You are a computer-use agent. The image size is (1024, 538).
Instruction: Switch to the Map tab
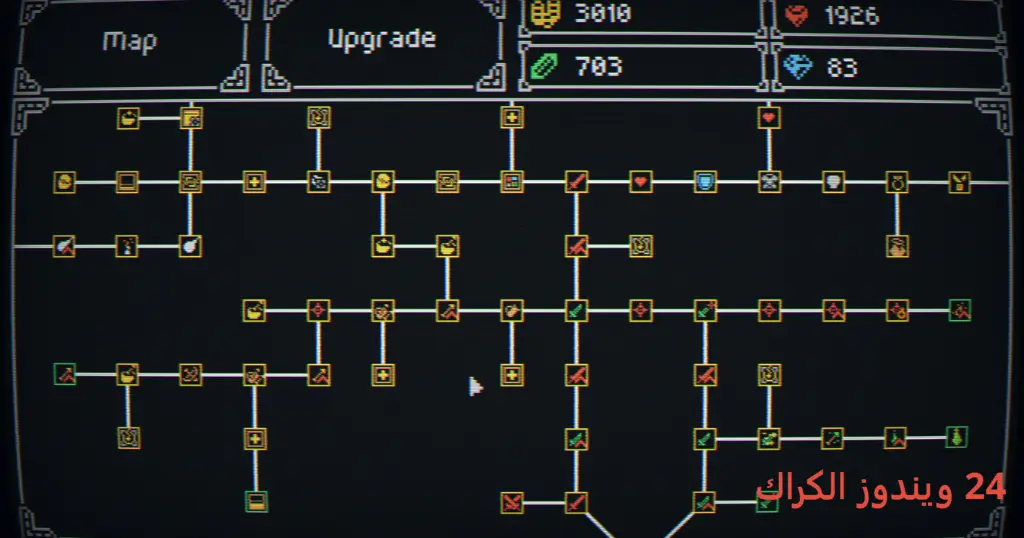coord(130,42)
